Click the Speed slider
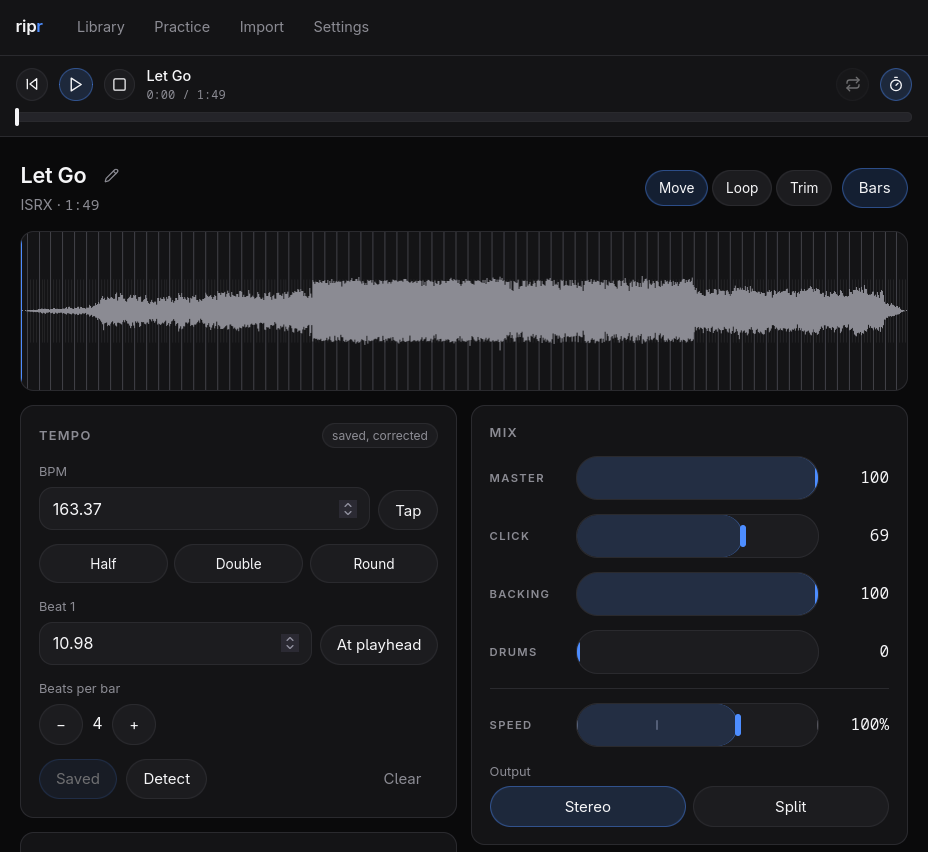The width and height of the screenshot is (928, 852). 697,725
